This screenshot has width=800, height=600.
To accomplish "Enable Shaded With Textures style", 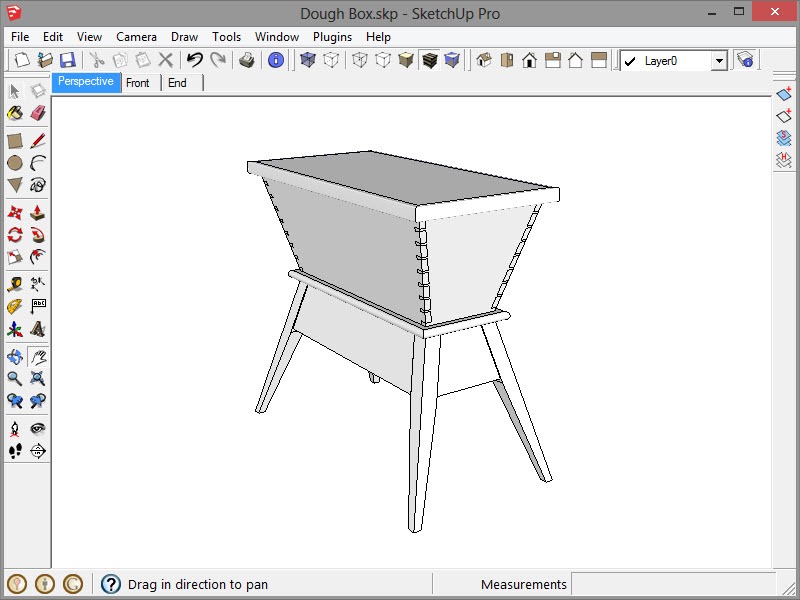I will pyautogui.click(x=429, y=61).
